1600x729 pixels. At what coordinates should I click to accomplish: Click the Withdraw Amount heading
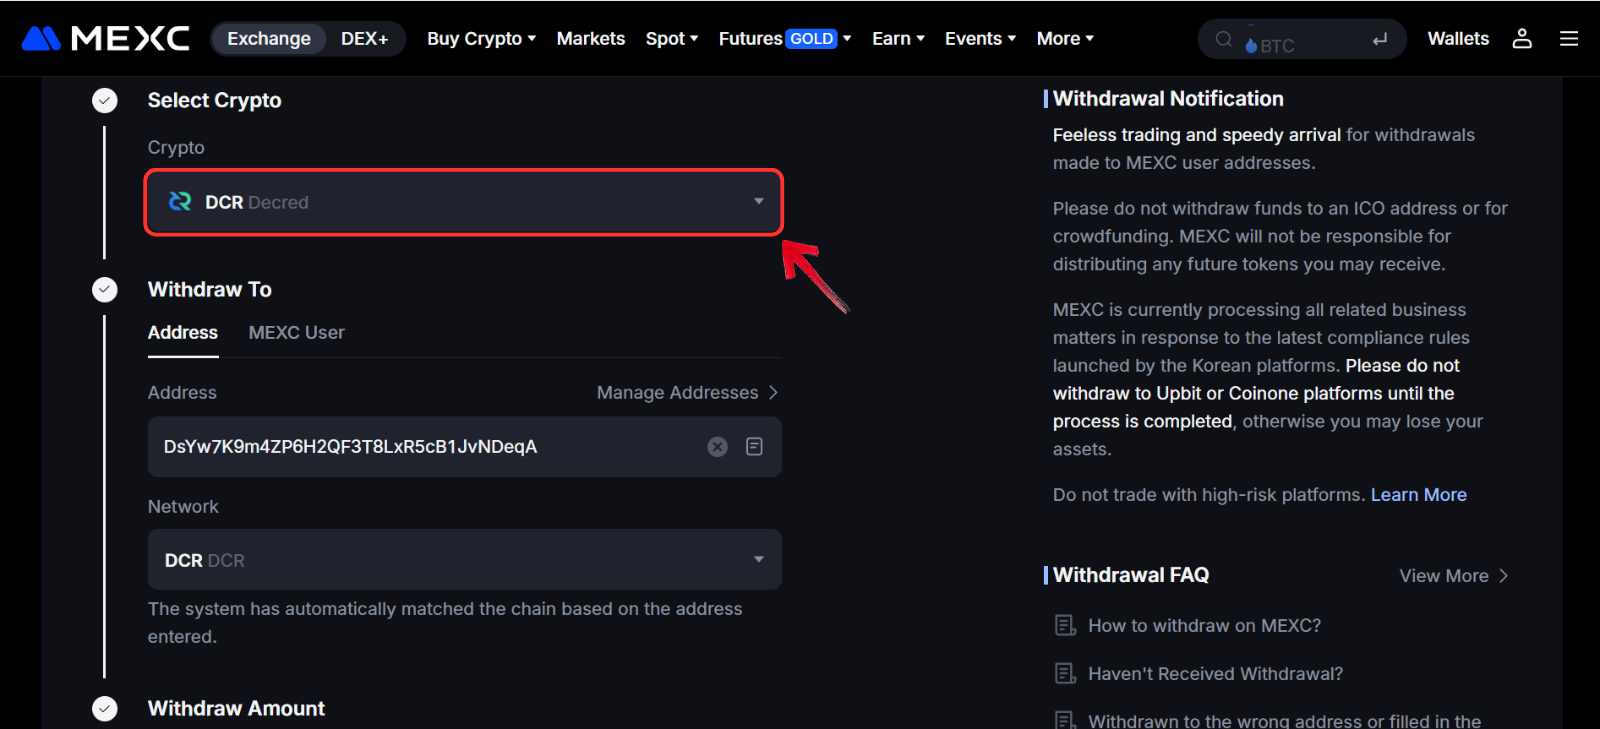(x=236, y=708)
